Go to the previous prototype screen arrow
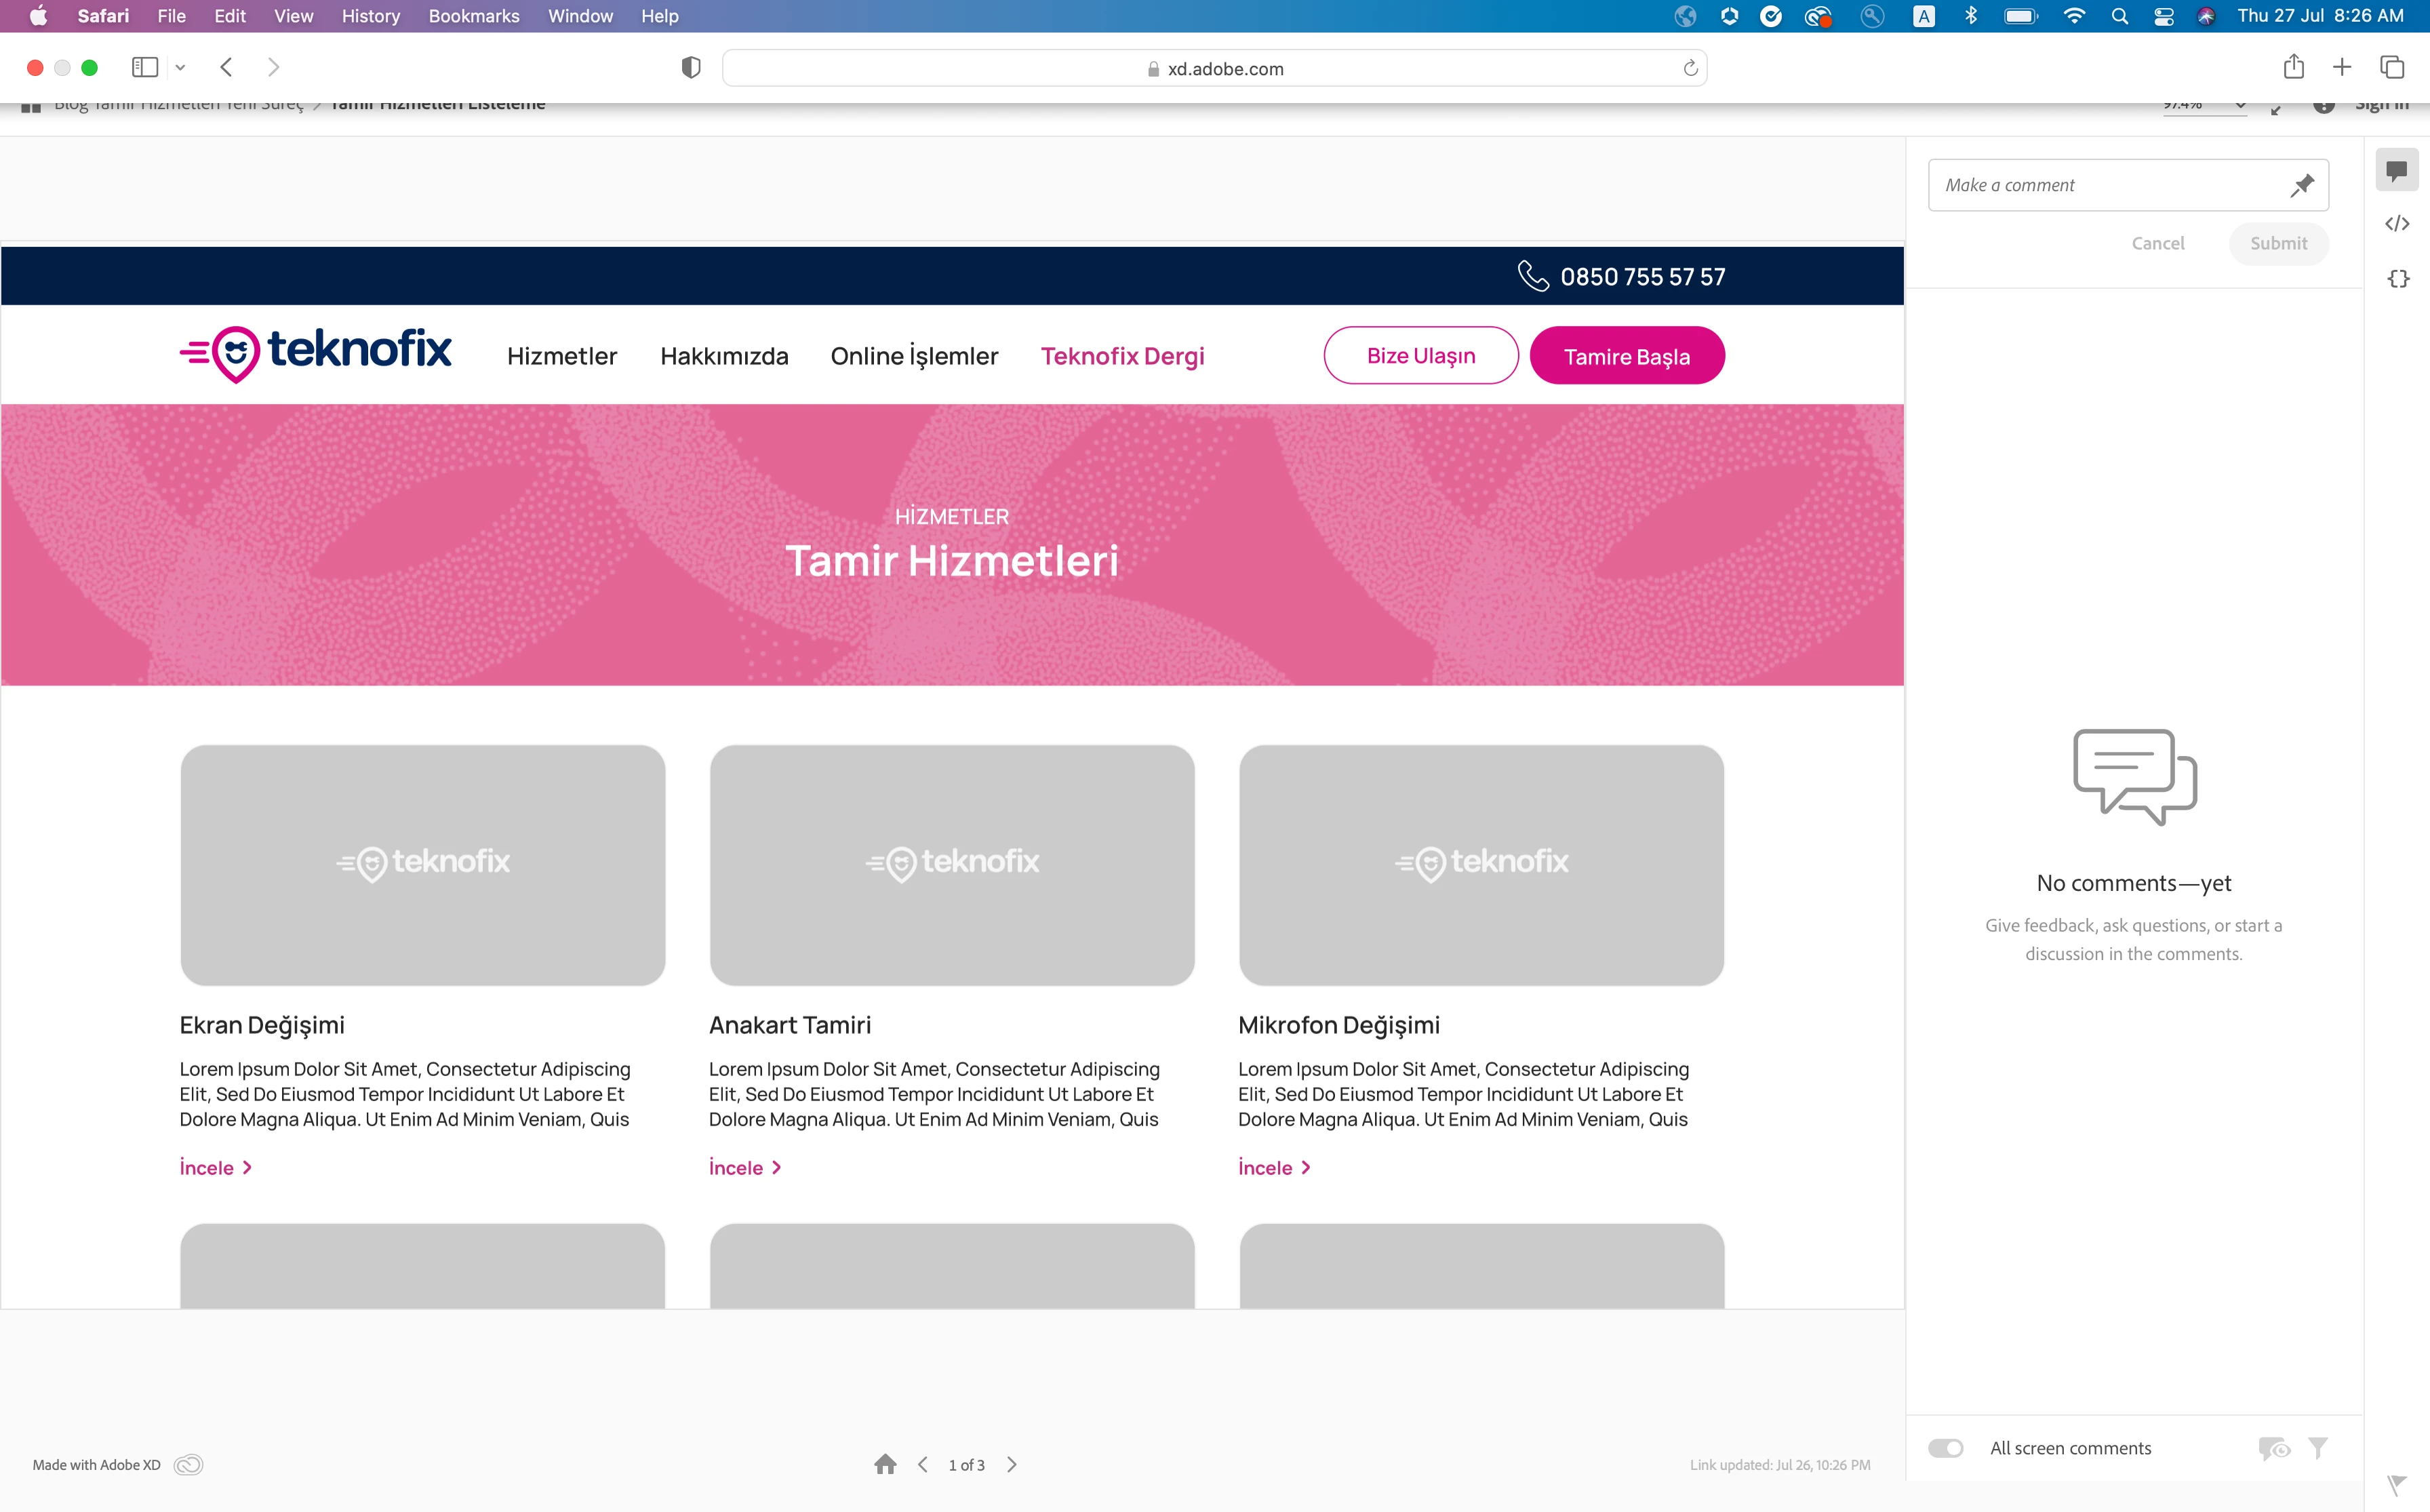 [x=923, y=1464]
